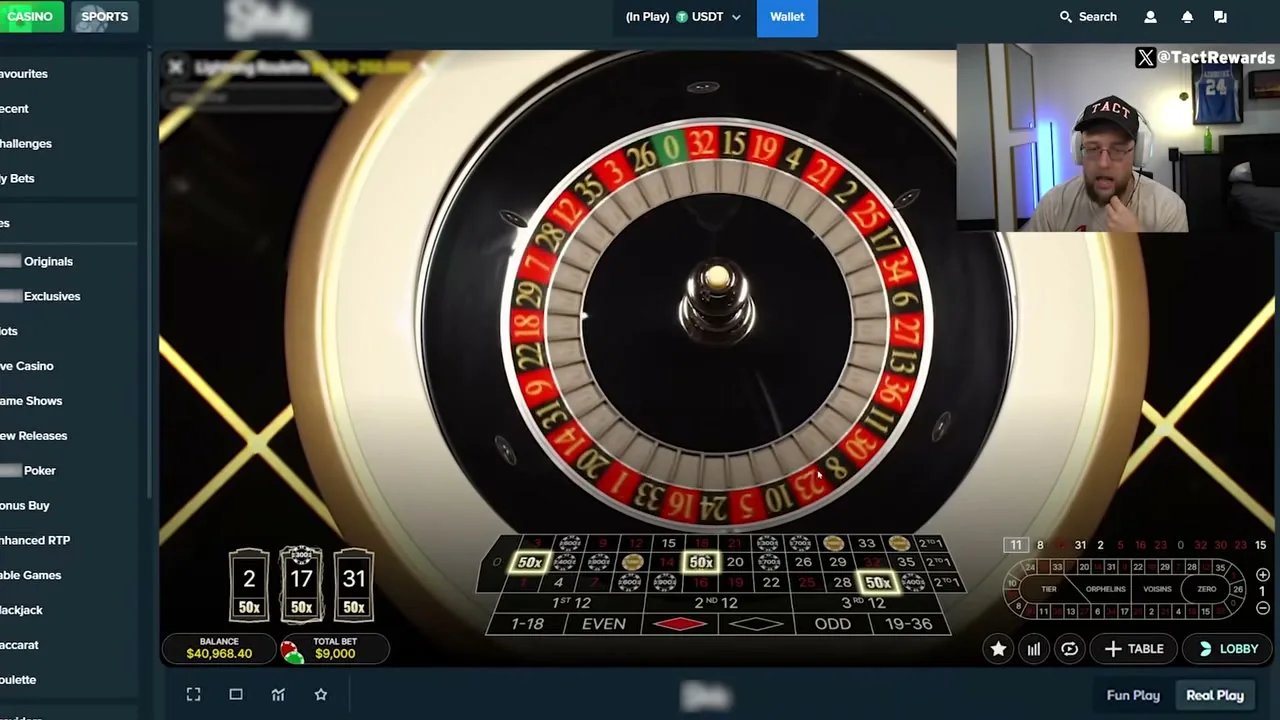Click lightning number 17 card

[301, 583]
